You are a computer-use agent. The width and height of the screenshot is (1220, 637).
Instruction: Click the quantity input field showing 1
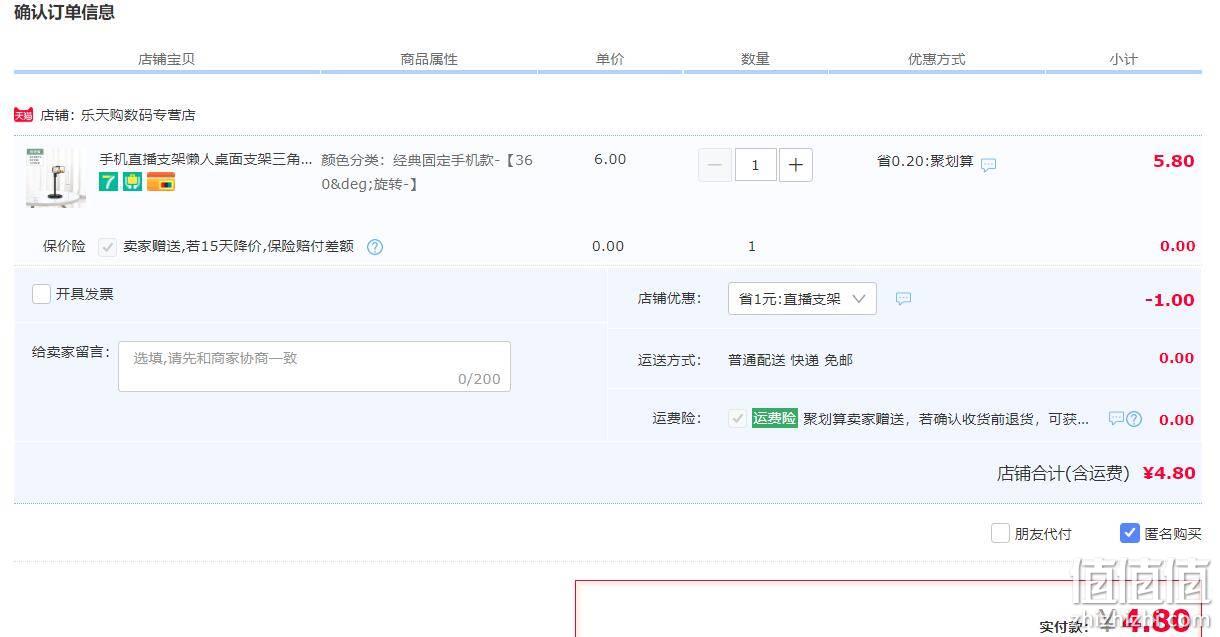[x=756, y=165]
